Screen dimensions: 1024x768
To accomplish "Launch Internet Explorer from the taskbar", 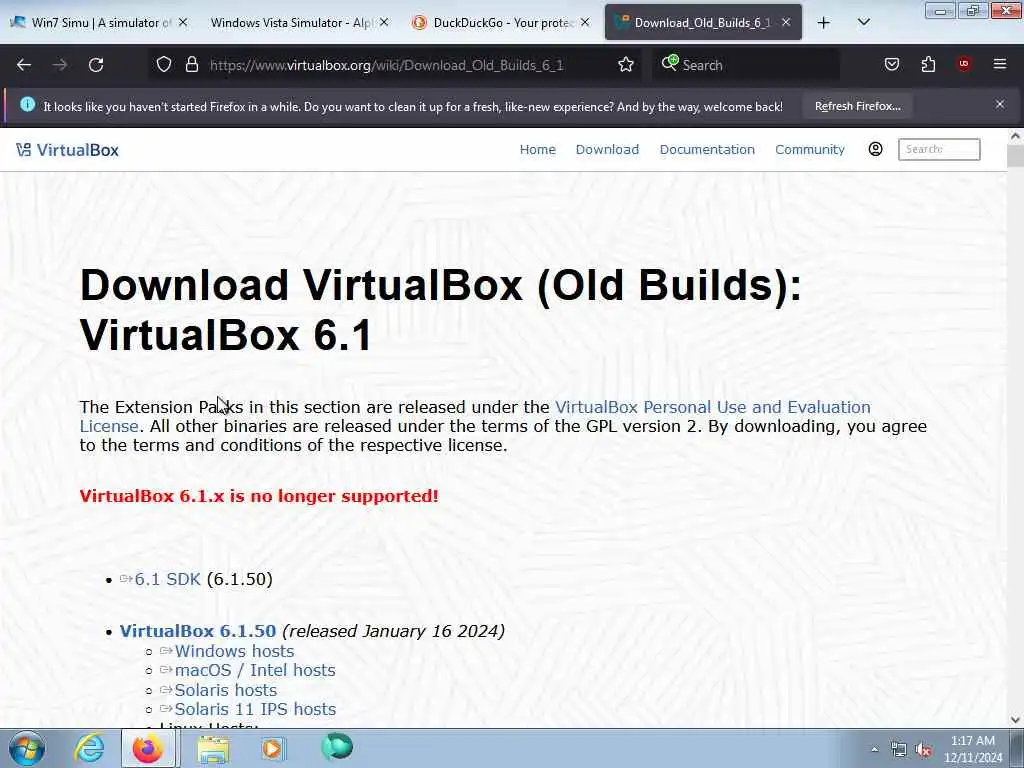I will (x=88, y=748).
